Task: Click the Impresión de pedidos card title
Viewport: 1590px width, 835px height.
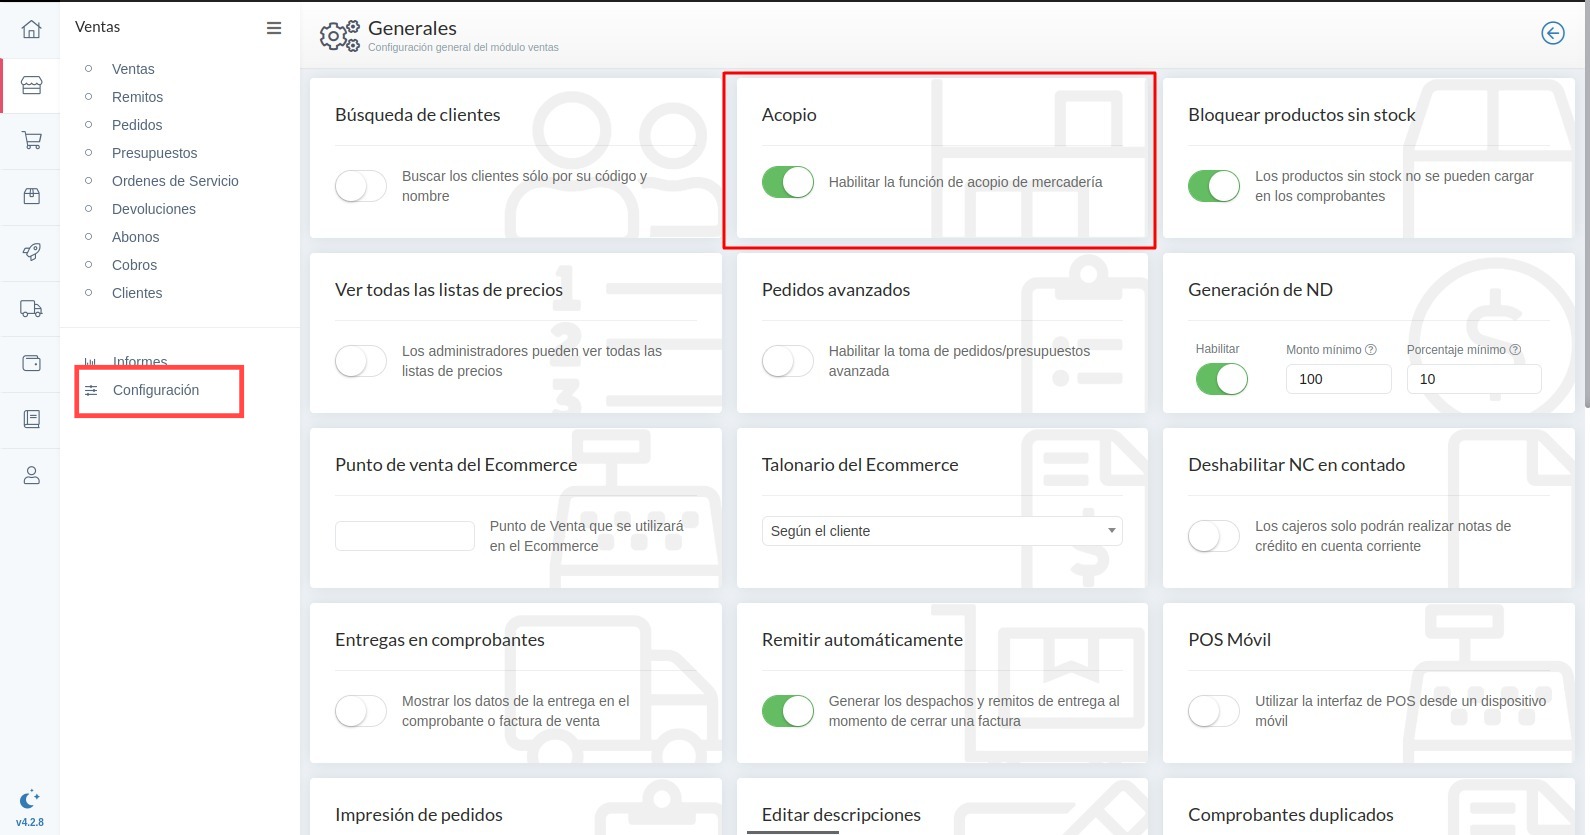Action: (419, 815)
